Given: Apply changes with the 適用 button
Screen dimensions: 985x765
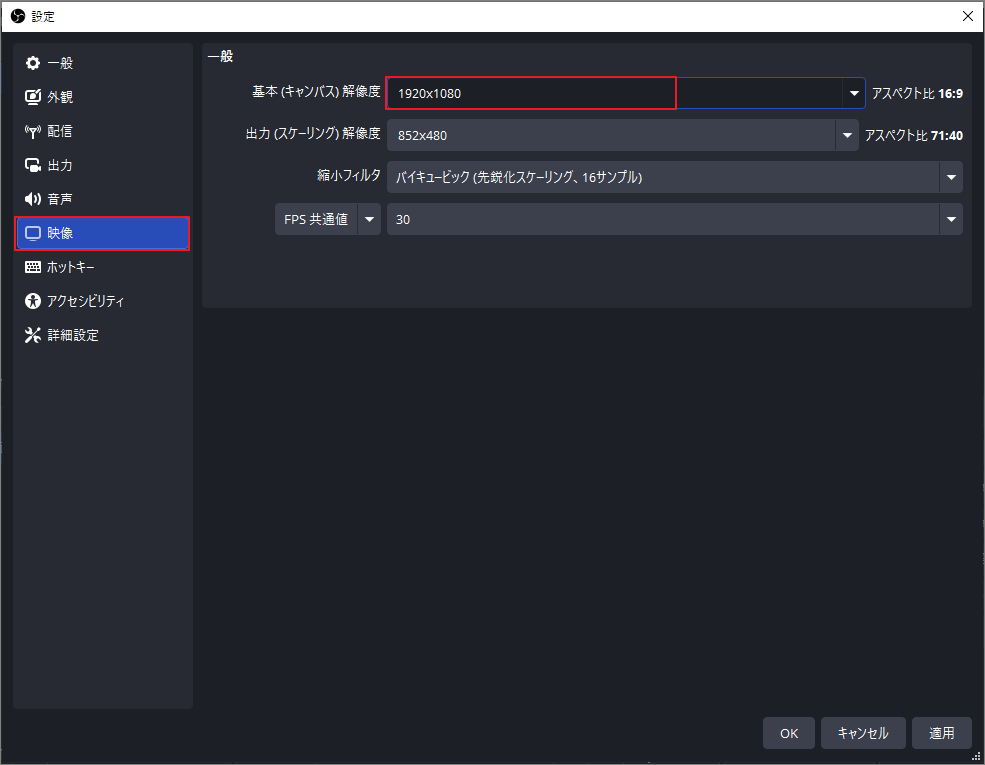Looking at the screenshot, I should pyautogui.click(x=941, y=733).
